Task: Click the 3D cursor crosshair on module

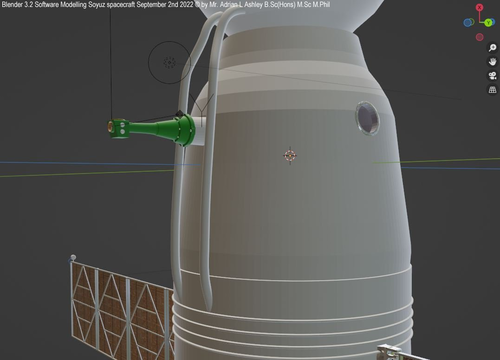Action: [290, 155]
